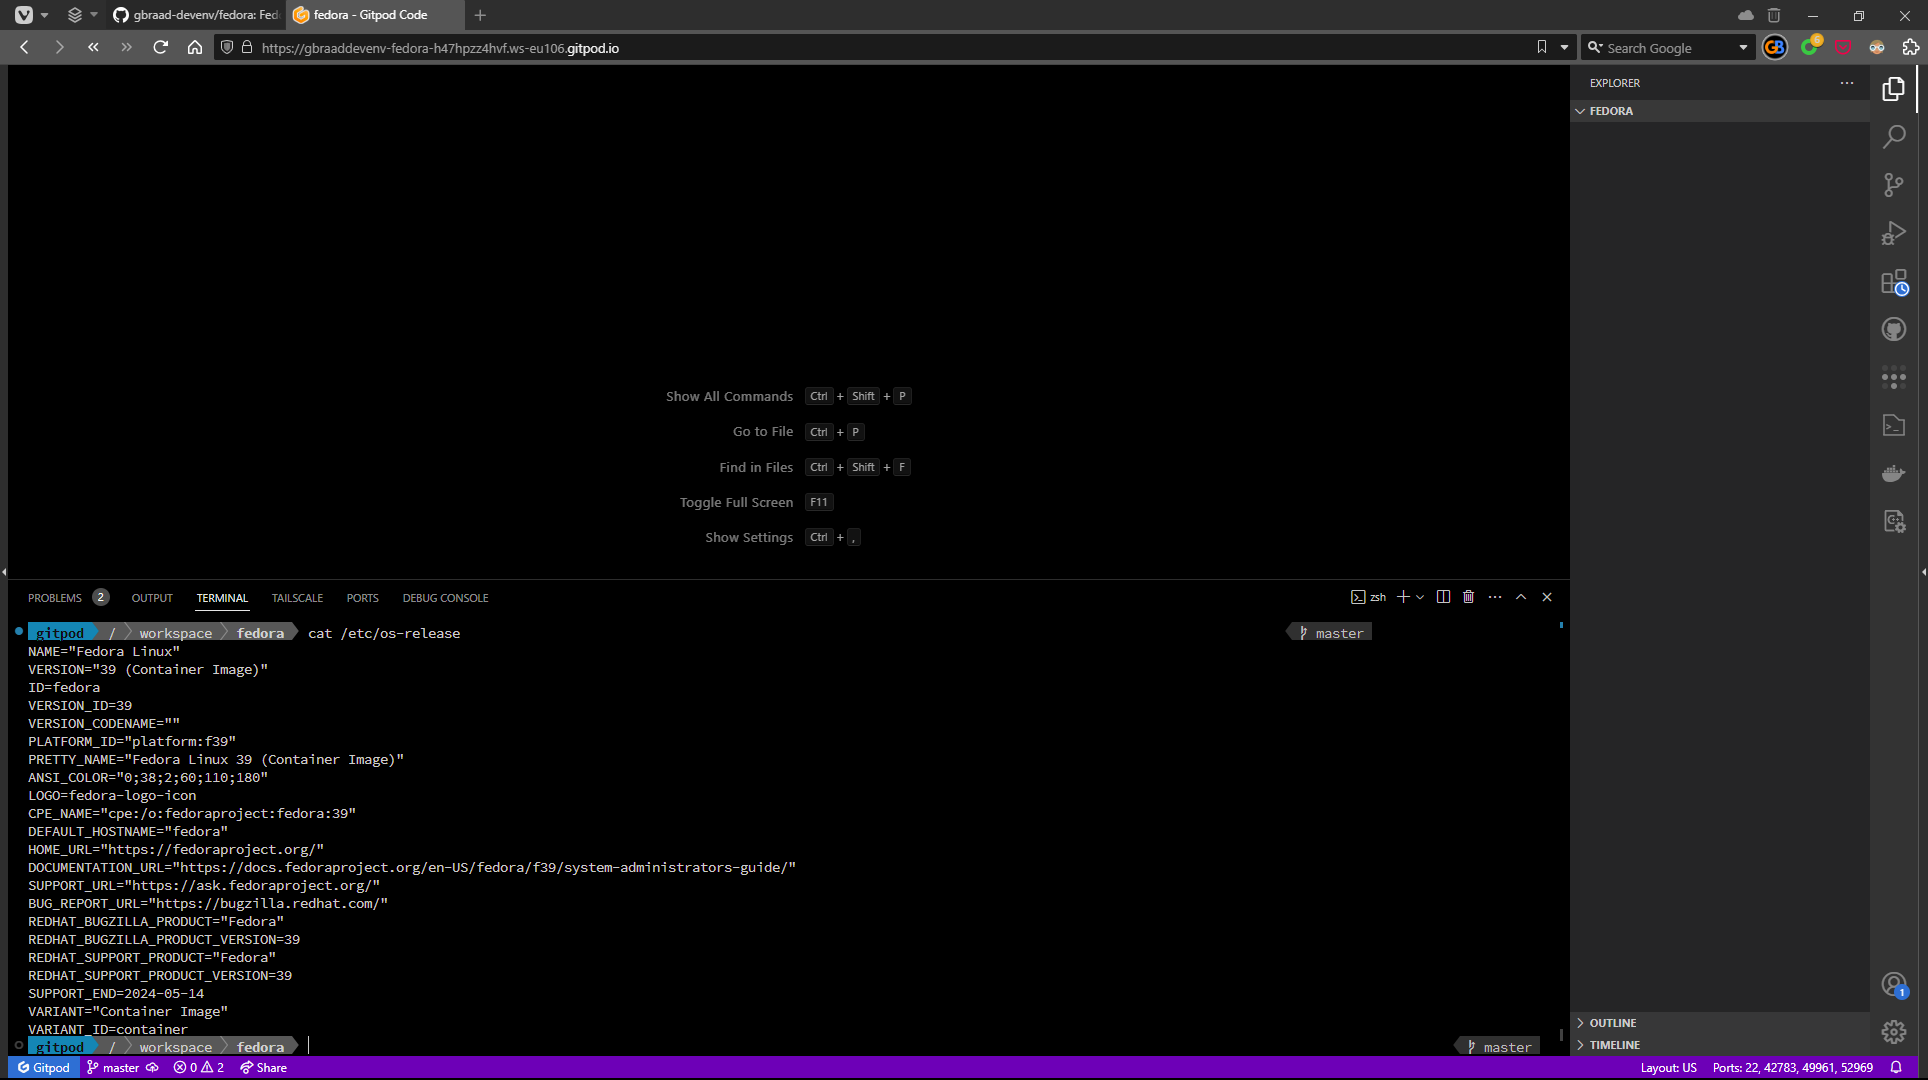The width and height of the screenshot is (1928, 1080).
Task: Open terminal panel more actions
Action: [x=1495, y=597]
